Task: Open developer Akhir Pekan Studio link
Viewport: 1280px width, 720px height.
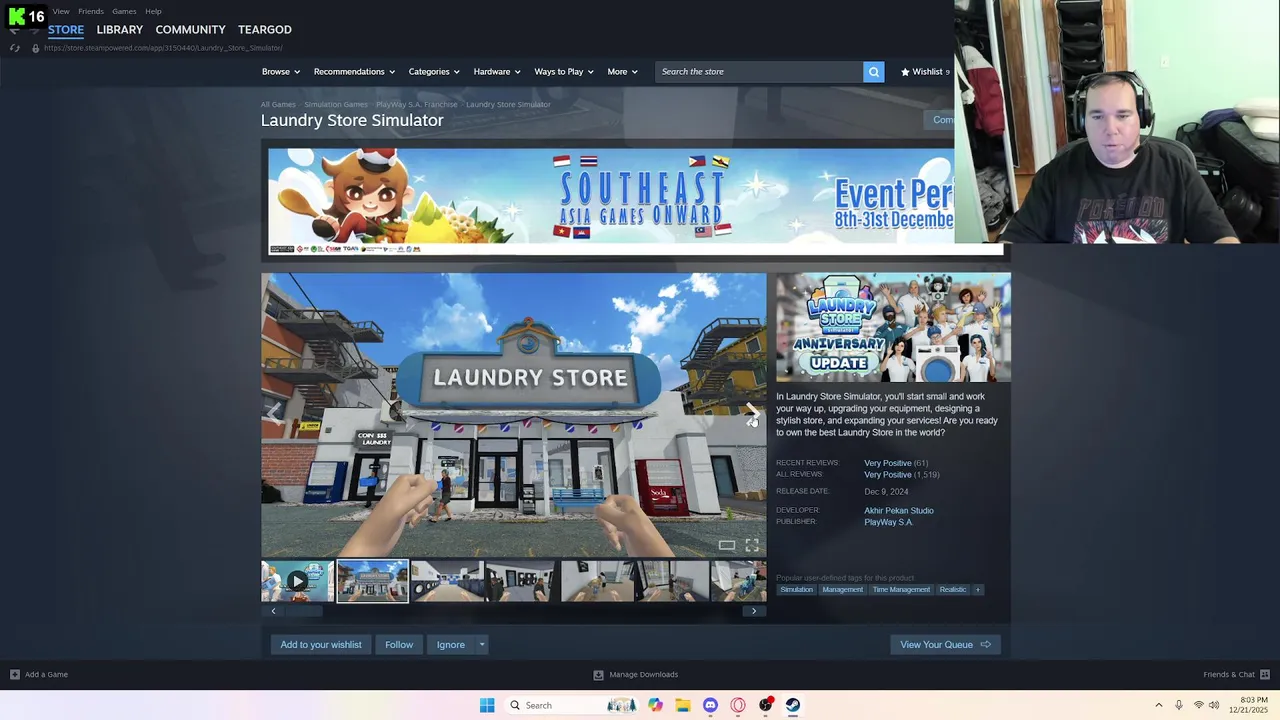Action: 899,511
